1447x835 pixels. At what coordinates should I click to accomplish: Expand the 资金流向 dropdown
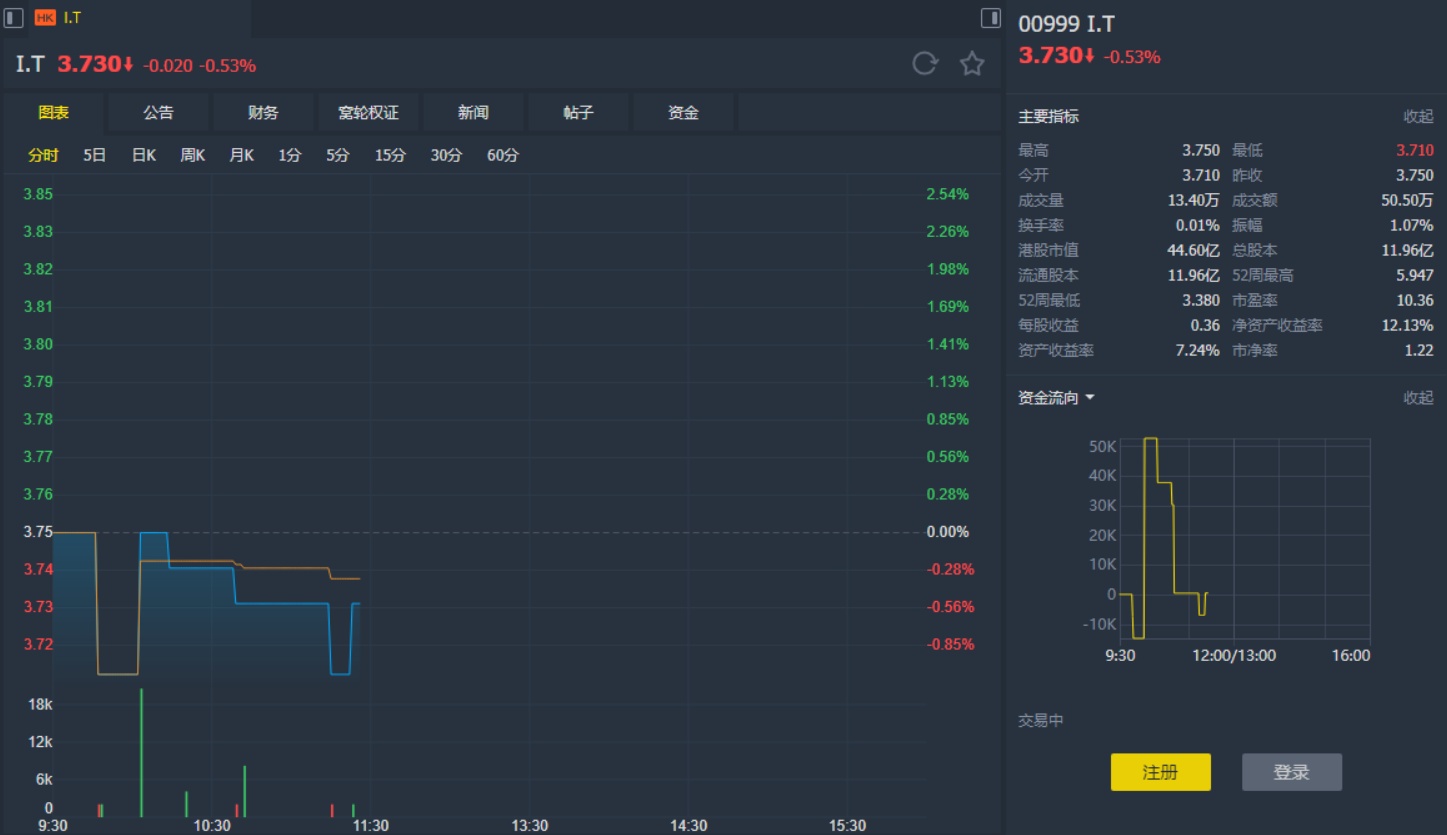(x=1090, y=398)
